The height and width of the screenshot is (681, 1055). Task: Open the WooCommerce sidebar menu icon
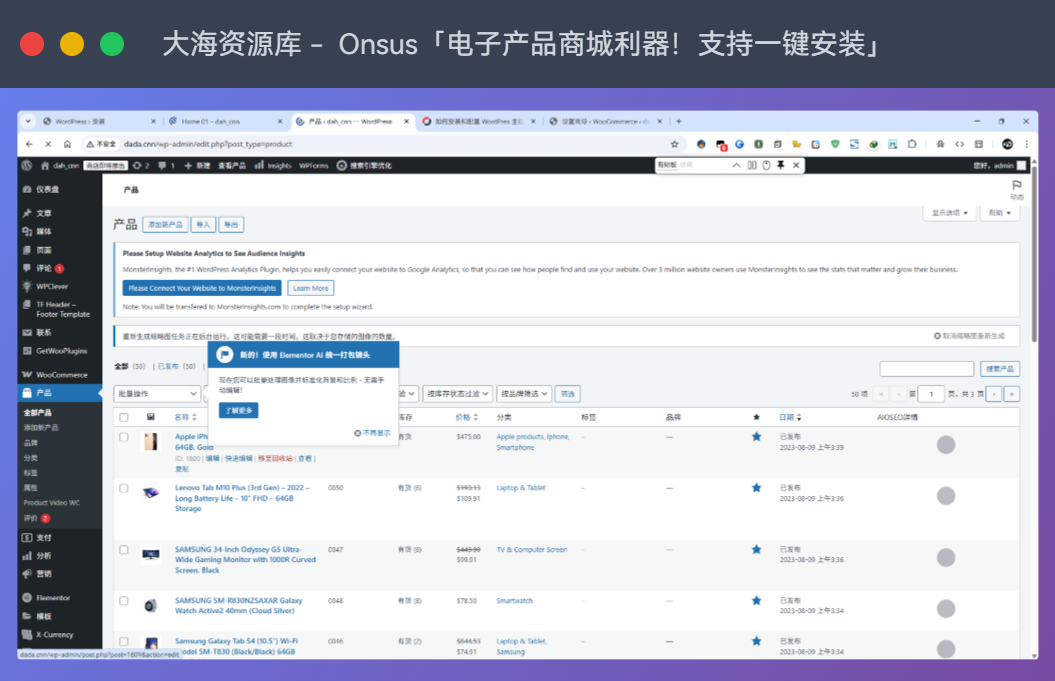tap(27, 375)
